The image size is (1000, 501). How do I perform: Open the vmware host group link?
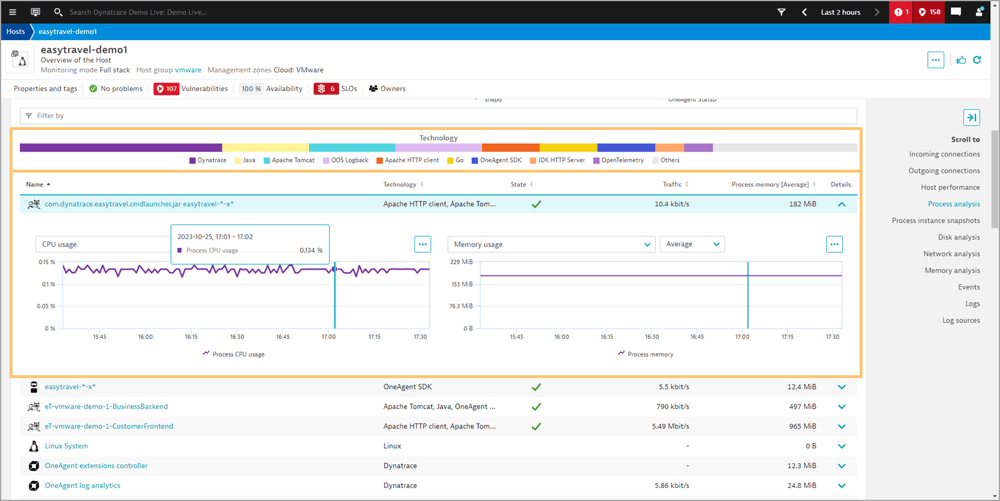click(188, 70)
